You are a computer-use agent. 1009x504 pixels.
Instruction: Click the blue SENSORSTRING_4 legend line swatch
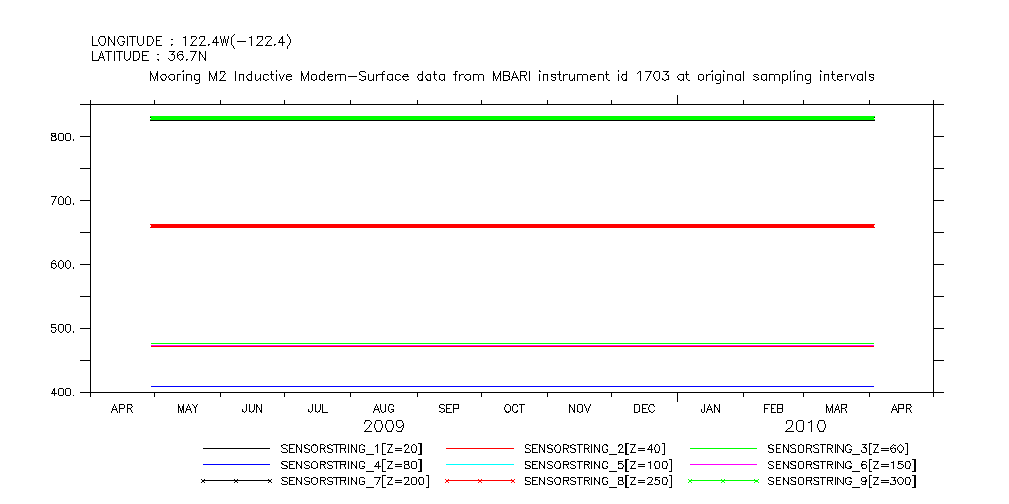pyautogui.click(x=236, y=465)
